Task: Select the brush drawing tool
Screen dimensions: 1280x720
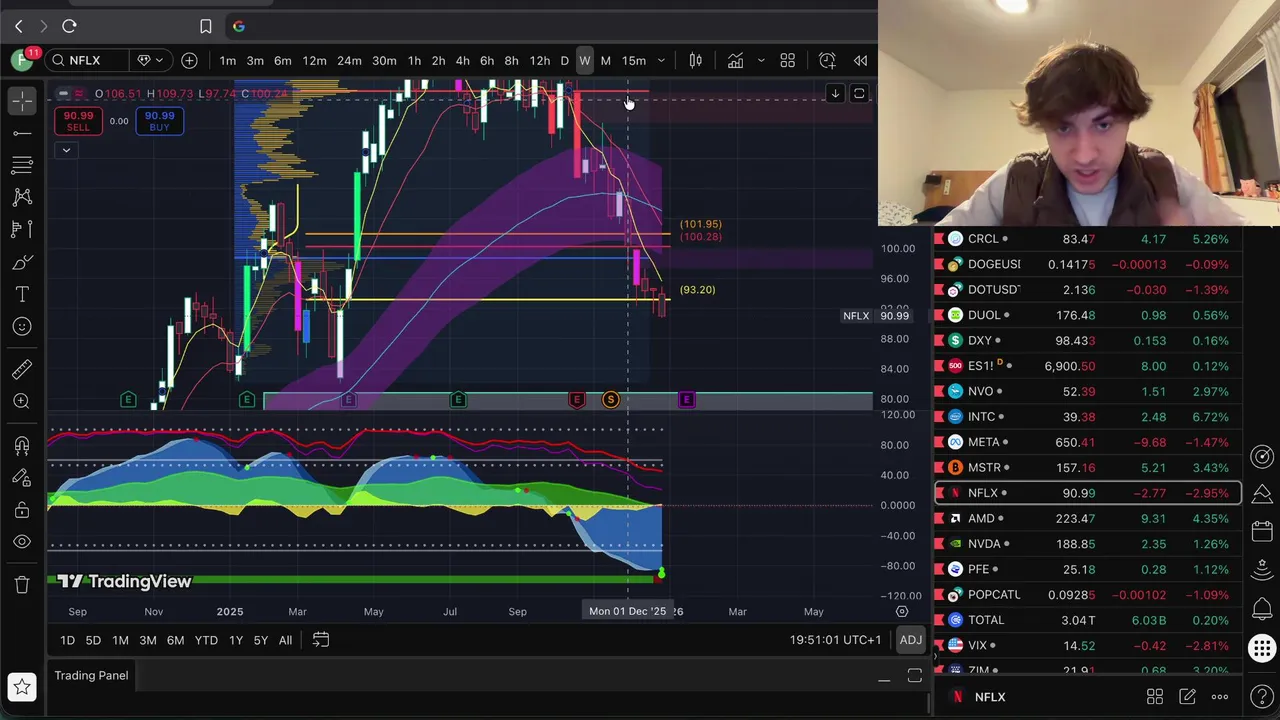Action: pyautogui.click(x=22, y=262)
